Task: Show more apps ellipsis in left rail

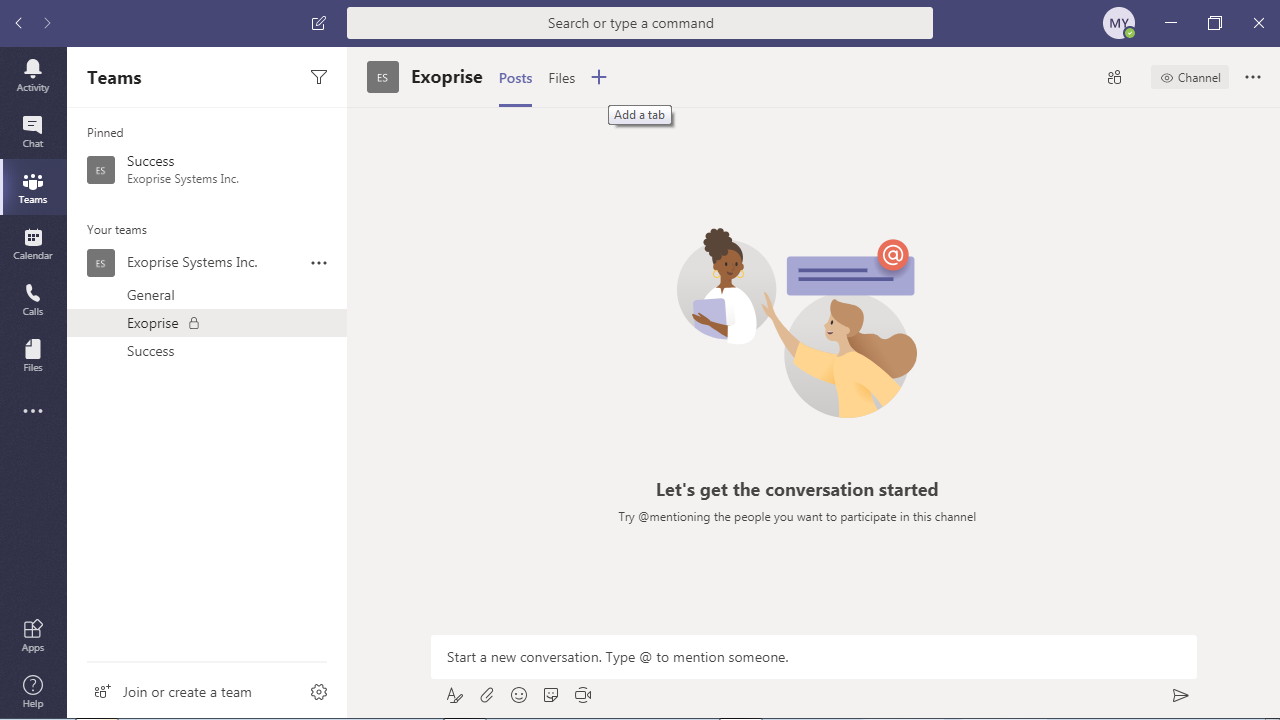Action: [33, 411]
